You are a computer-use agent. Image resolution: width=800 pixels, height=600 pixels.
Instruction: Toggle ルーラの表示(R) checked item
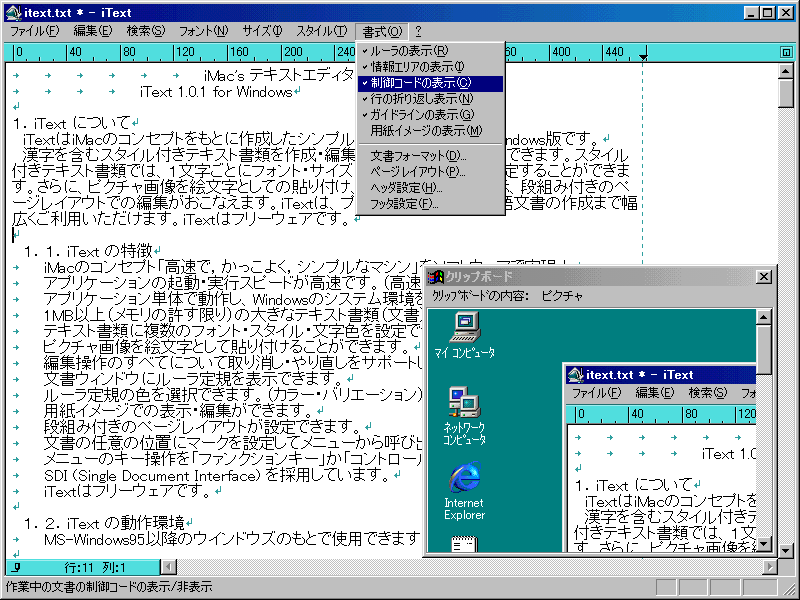click(430, 51)
